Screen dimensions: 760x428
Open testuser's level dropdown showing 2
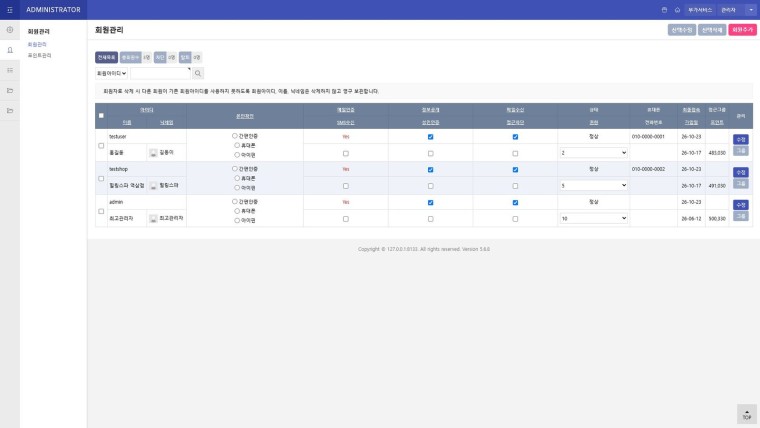coord(594,153)
